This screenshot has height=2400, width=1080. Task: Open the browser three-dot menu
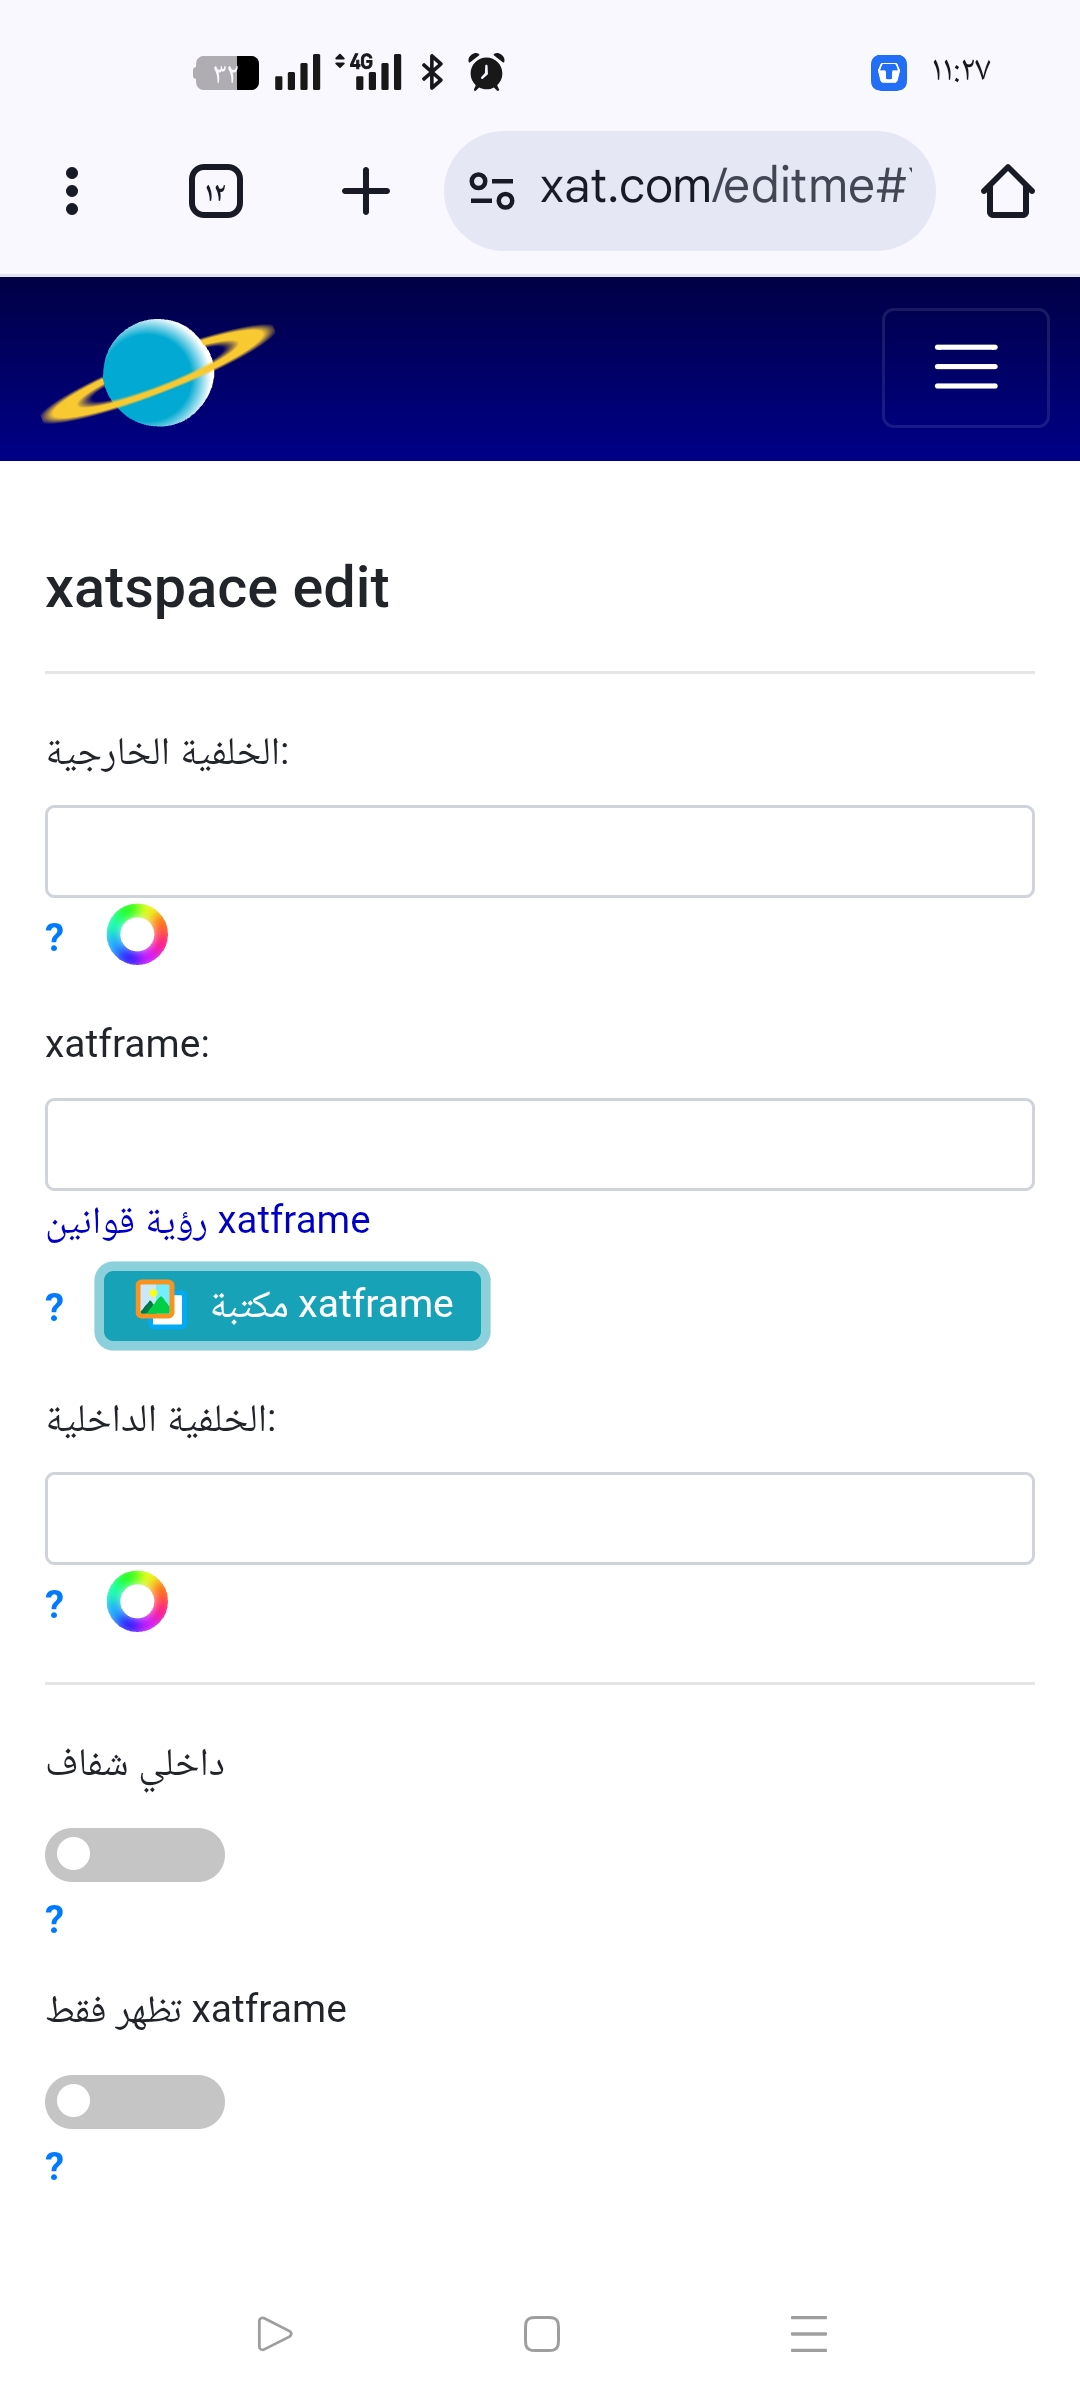[72, 191]
